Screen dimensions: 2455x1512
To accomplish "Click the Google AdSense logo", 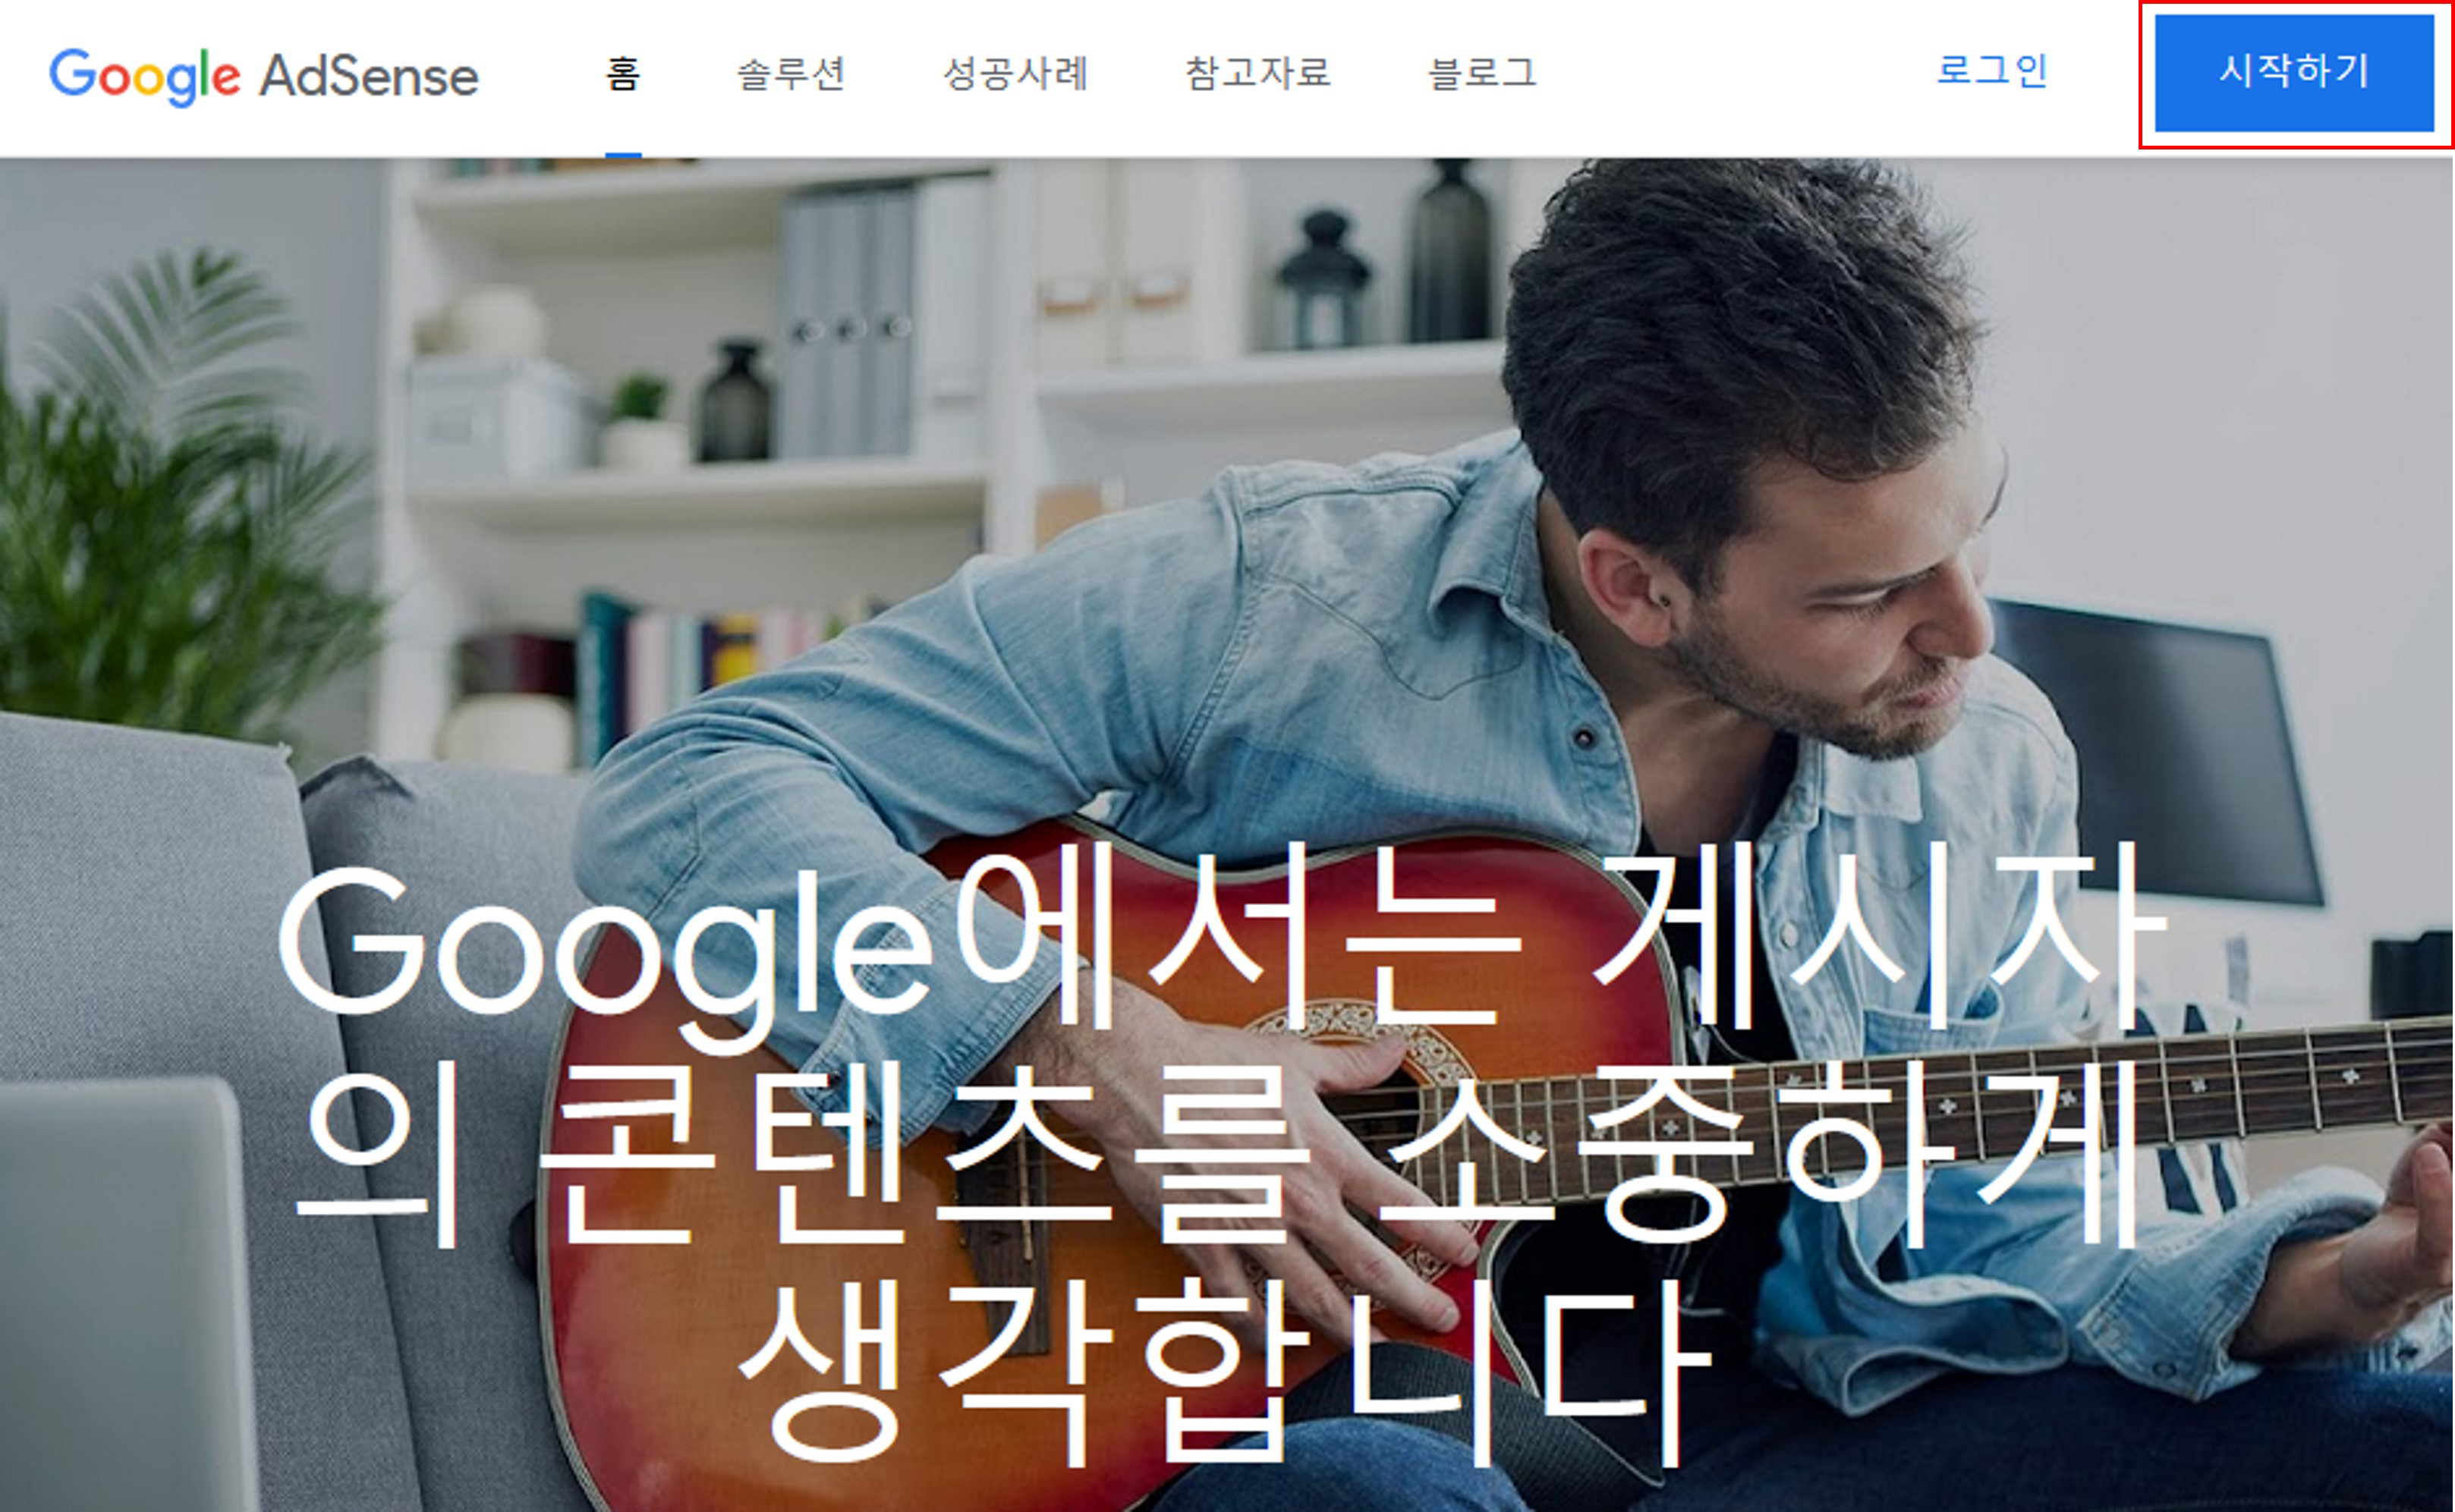I will (x=264, y=76).
